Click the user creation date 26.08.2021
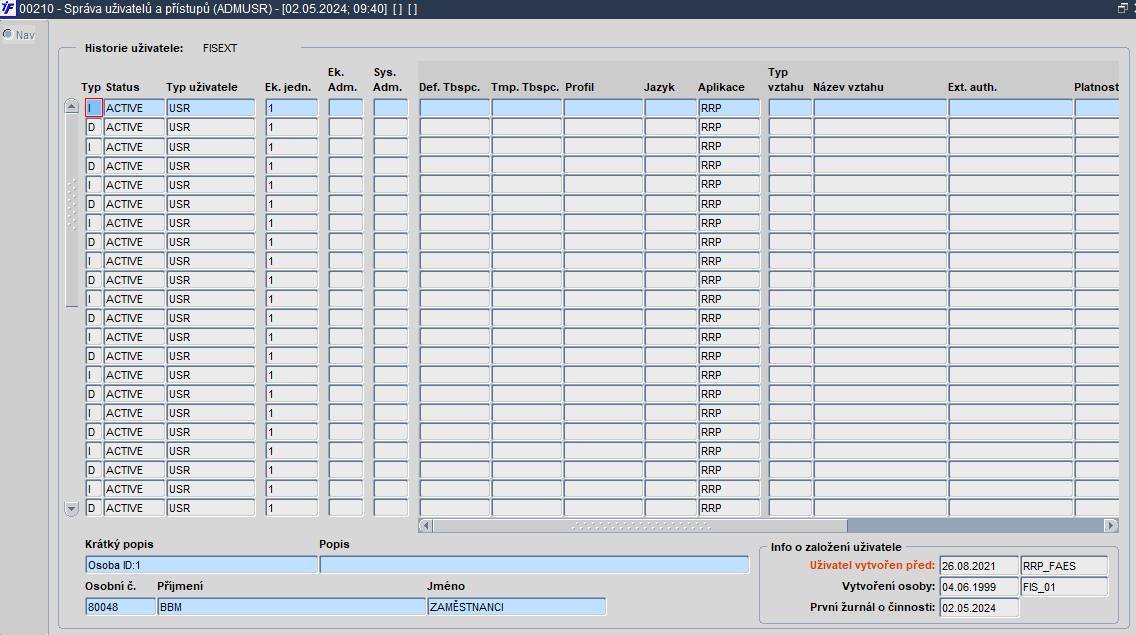The width and height of the screenshot is (1136, 635). (x=979, y=566)
